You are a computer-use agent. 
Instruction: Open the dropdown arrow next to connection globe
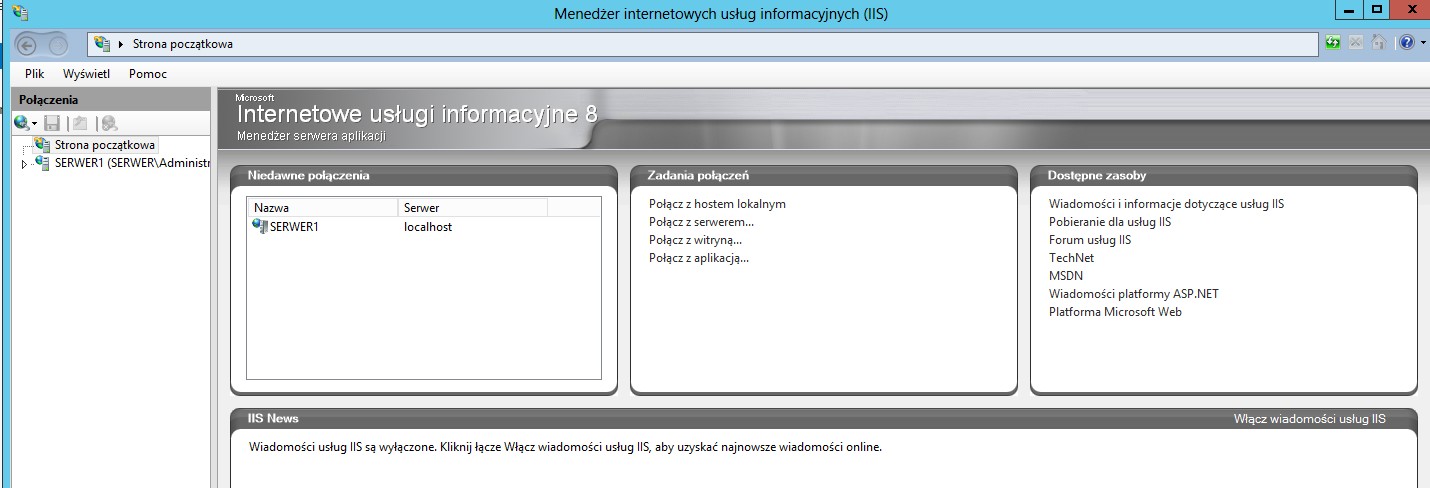point(34,124)
